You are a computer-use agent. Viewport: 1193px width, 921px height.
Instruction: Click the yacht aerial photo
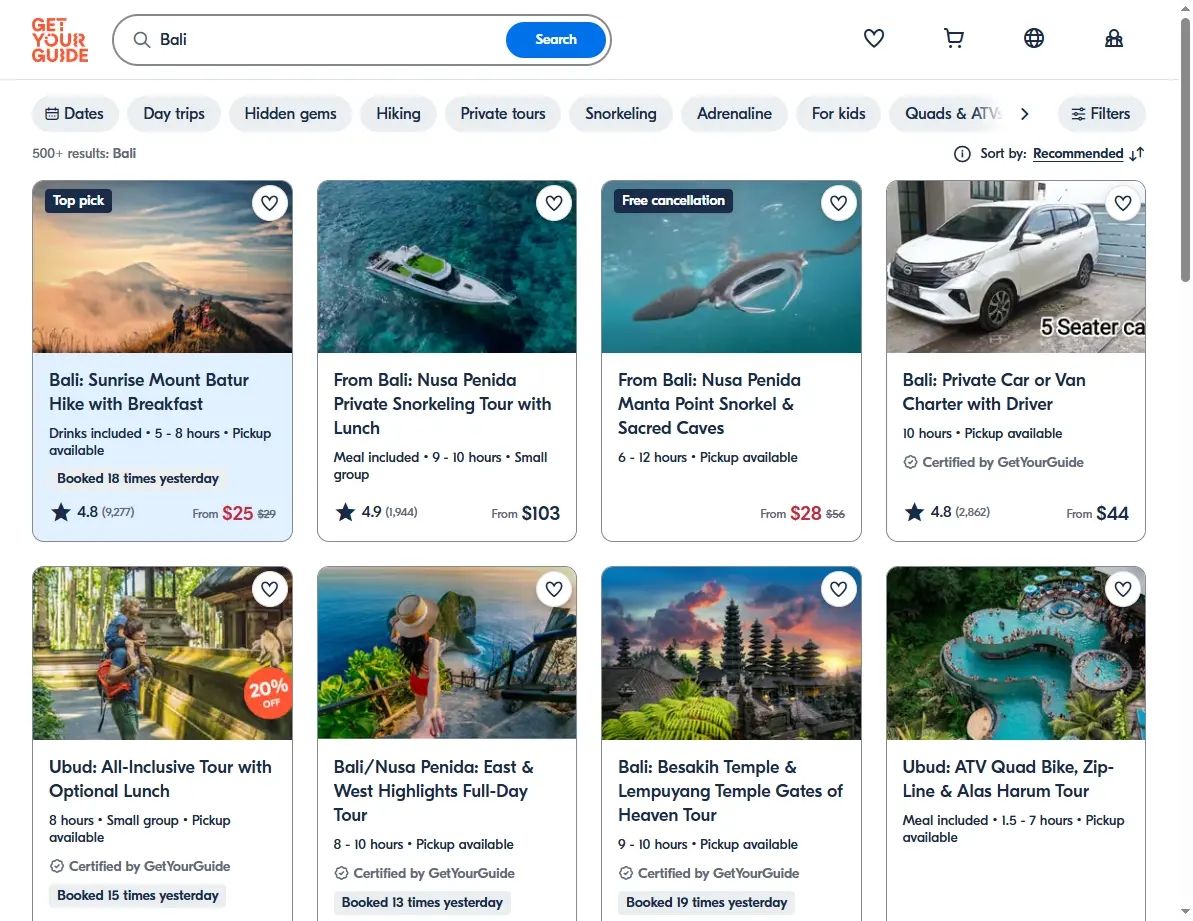point(447,267)
